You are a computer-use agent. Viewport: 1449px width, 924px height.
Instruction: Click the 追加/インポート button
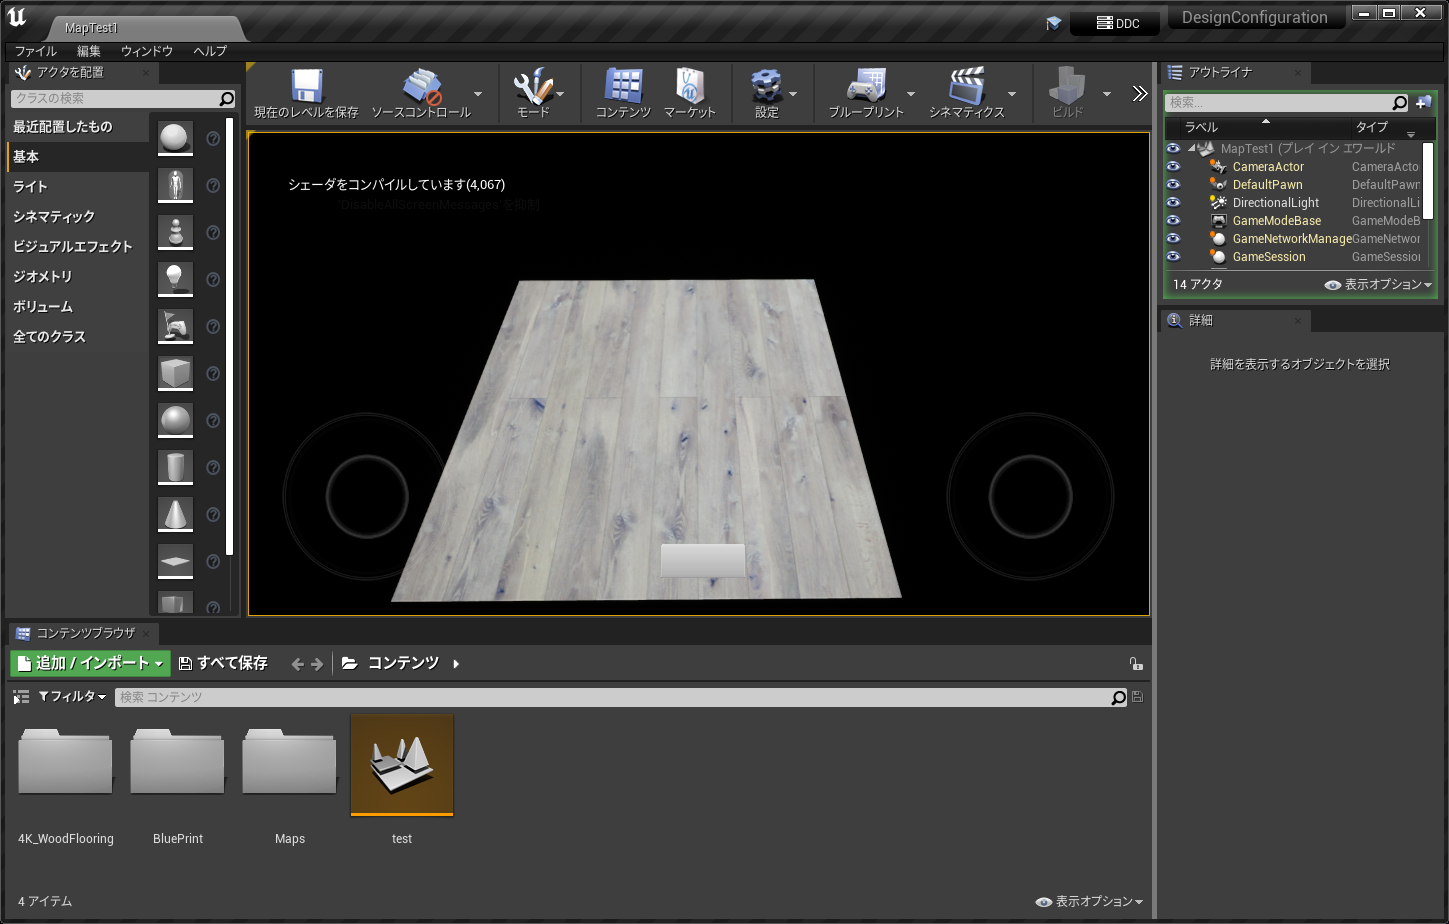89,662
